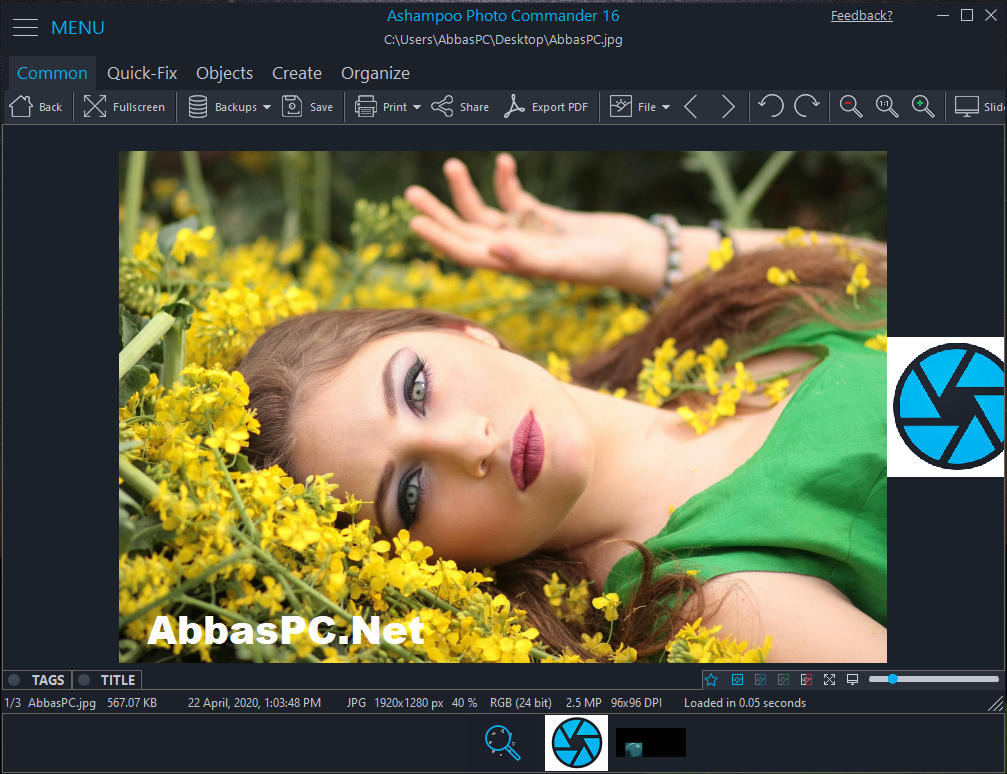Select the aperture logo thumbnail in filmstrip
Viewport: 1007px width, 774px height.
[x=576, y=743]
